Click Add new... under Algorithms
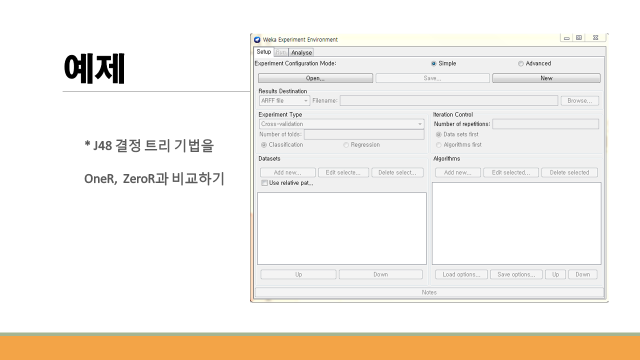 458,173
